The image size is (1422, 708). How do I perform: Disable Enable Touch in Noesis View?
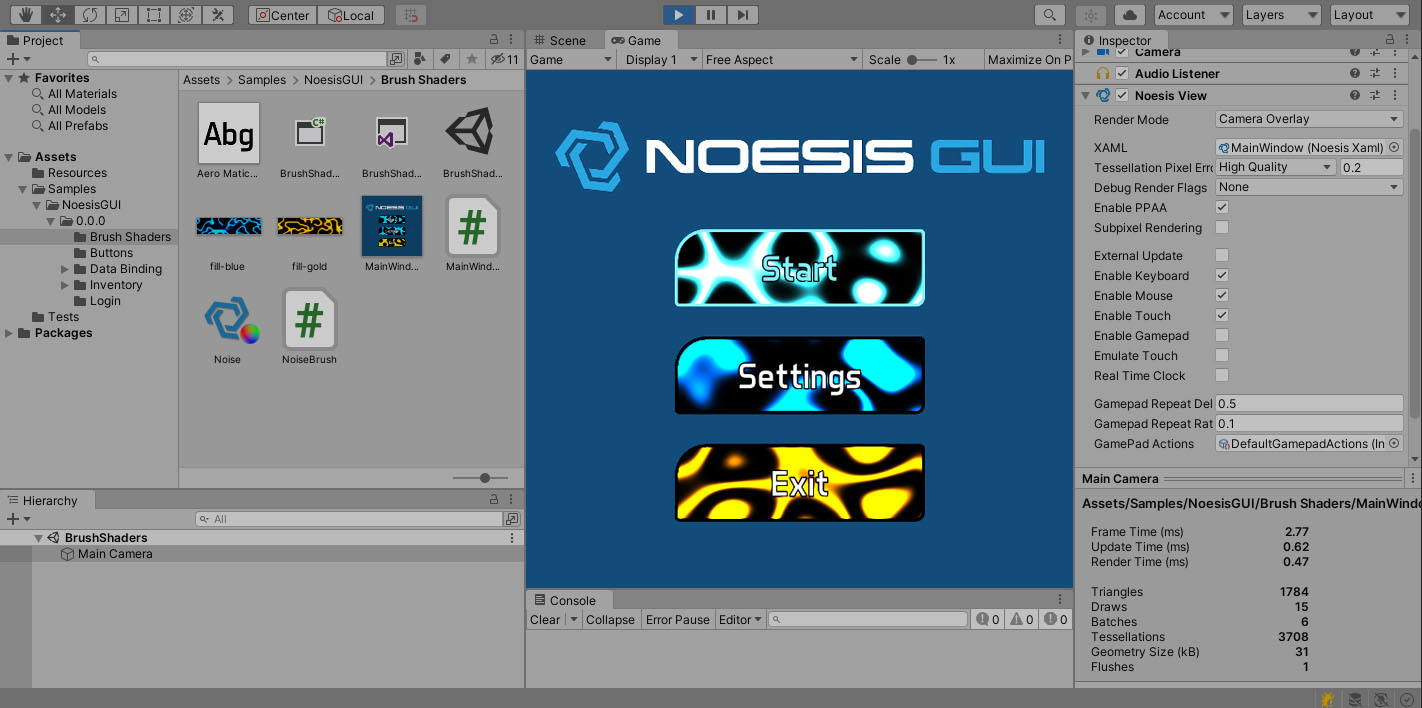[1221, 315]
